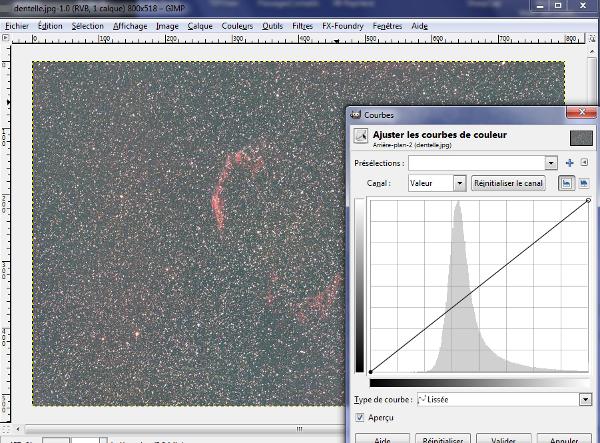
Task: Click the GIMP Wilber icon in Courbes title
Action: [355, 114]
